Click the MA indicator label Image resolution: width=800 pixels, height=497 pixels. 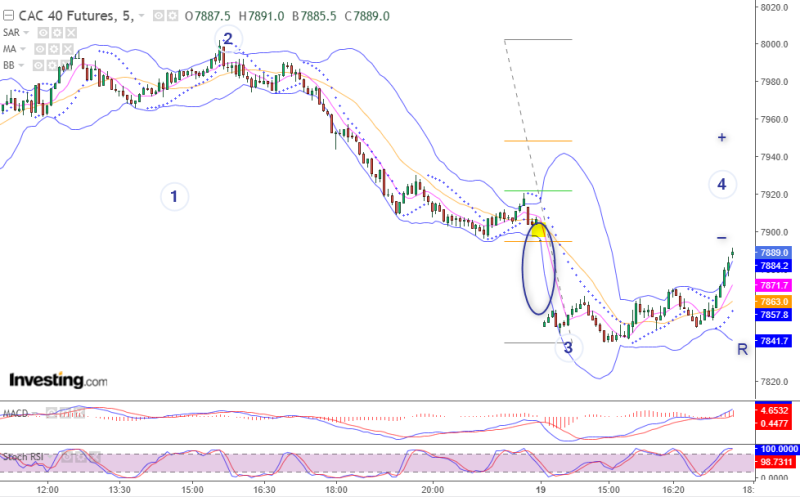click(9, 49)
